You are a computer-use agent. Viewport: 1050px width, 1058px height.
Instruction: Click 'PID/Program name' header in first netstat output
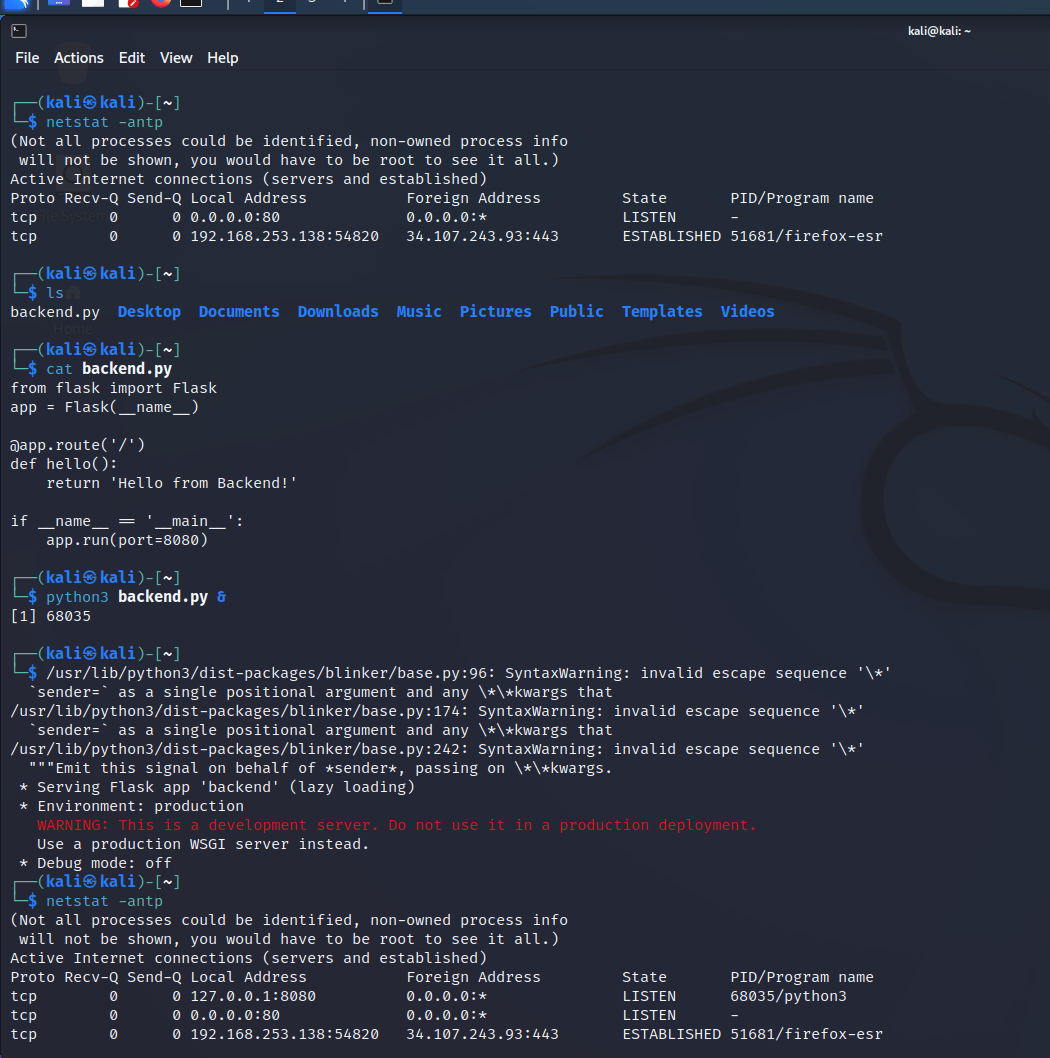coord(802,198)
